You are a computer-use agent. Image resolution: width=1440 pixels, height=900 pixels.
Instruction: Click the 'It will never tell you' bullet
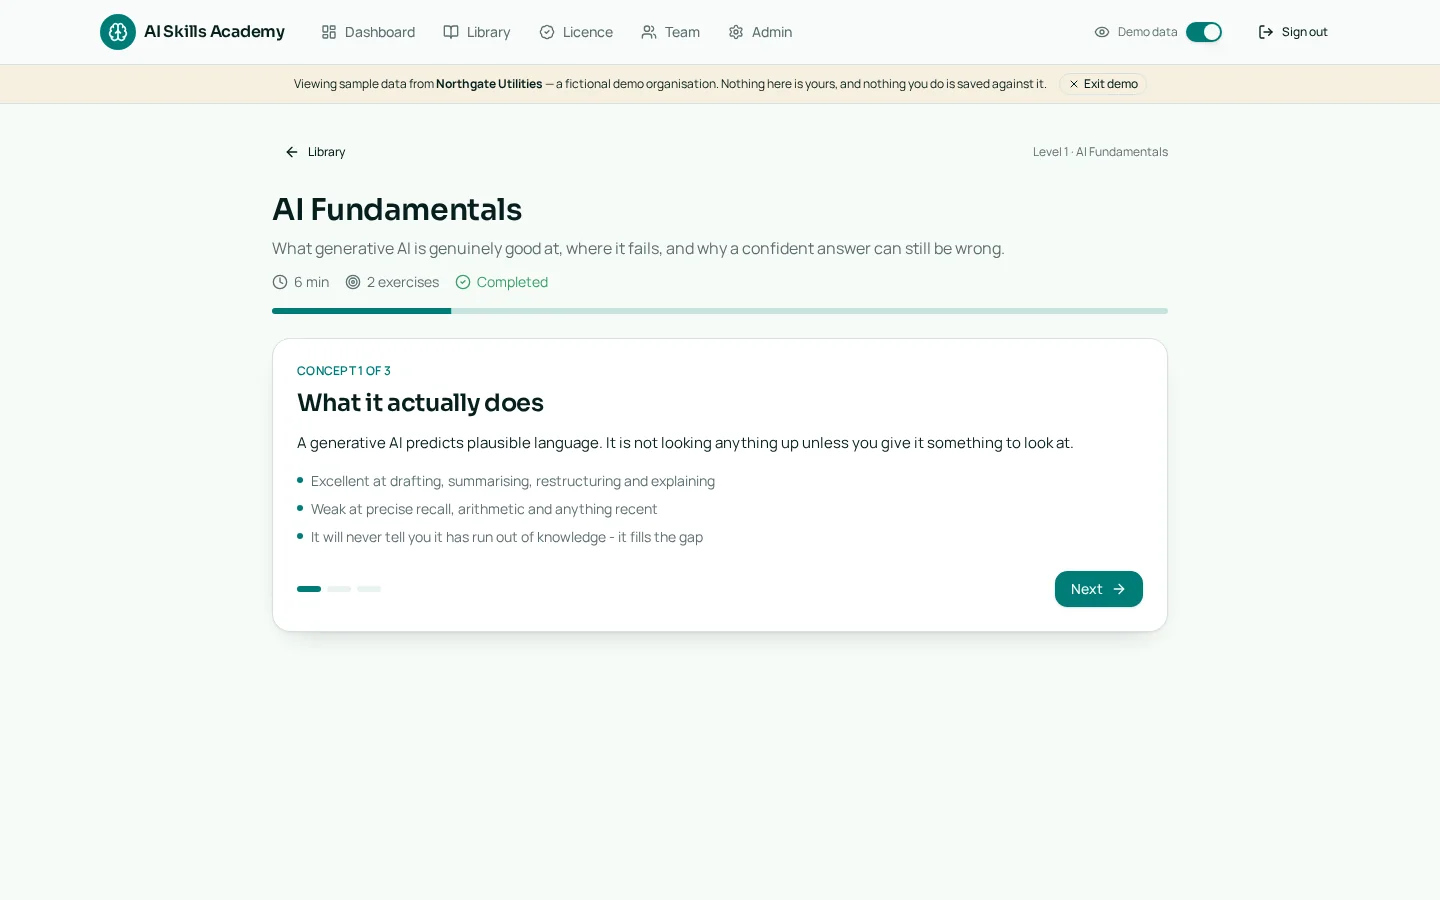coord(507,537)
